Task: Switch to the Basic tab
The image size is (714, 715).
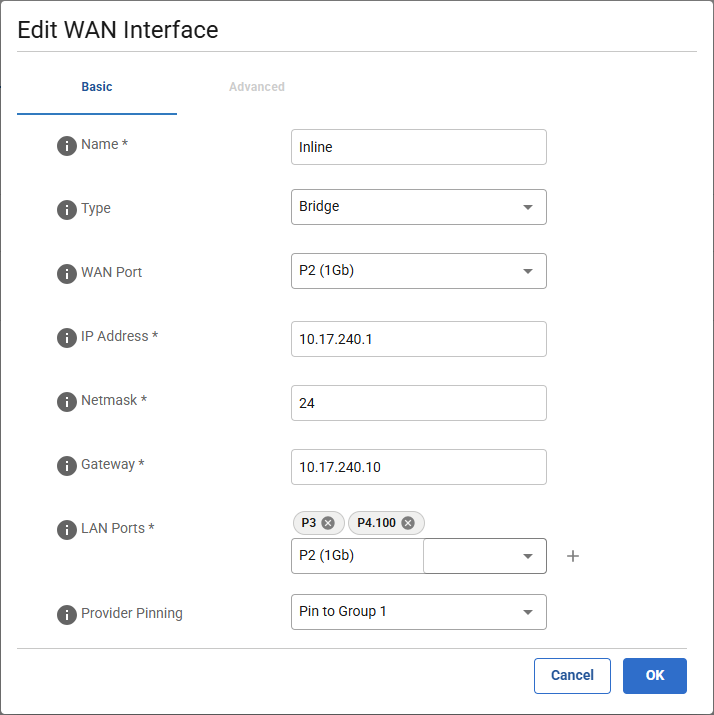Action: coord(97,87)
